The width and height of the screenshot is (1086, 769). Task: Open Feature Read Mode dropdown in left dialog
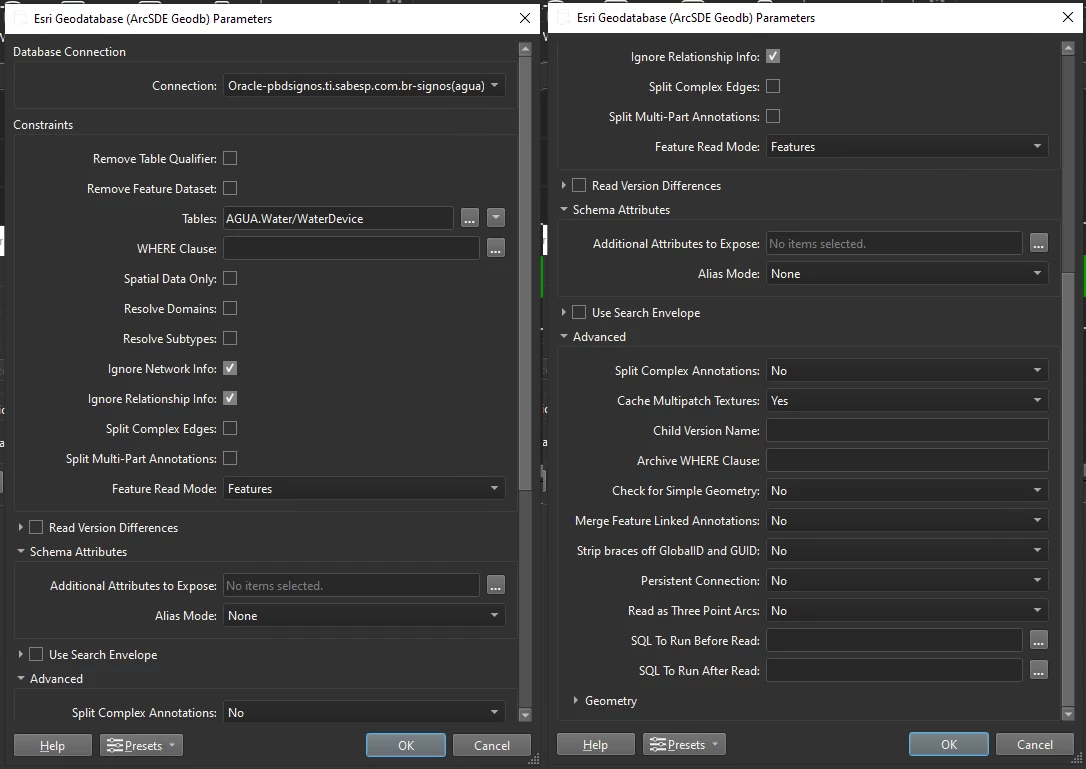(x=364, y=488)
